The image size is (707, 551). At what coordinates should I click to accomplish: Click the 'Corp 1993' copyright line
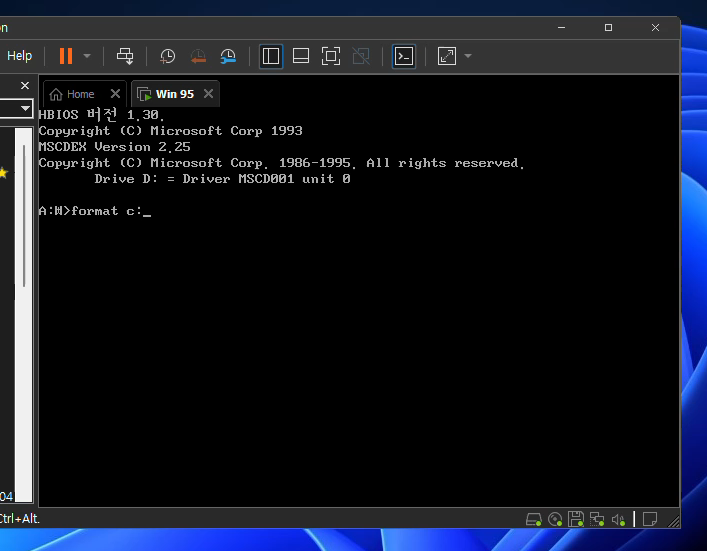click(170, 131)
